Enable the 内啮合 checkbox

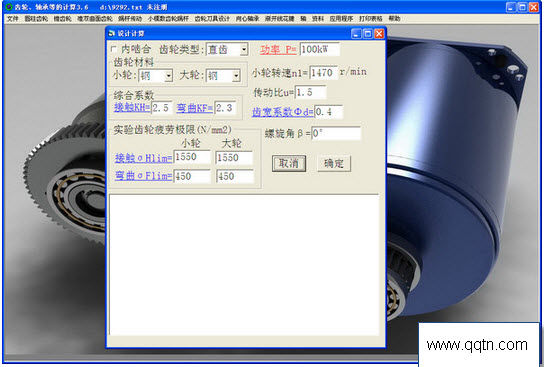[x=113, y=49]
